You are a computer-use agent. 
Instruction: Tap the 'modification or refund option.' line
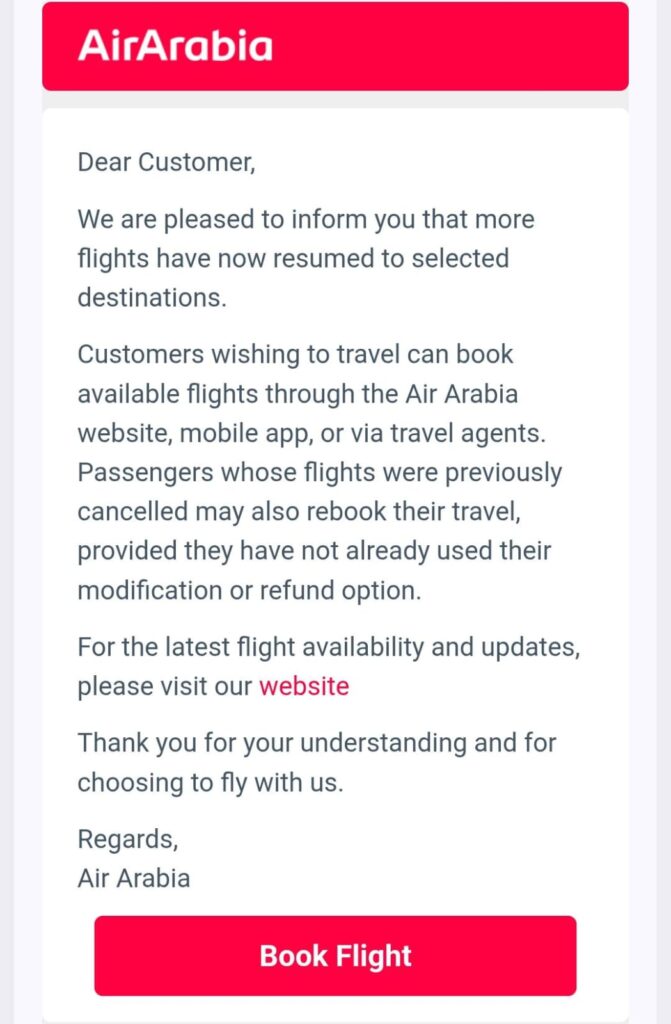tap(249, 590)
